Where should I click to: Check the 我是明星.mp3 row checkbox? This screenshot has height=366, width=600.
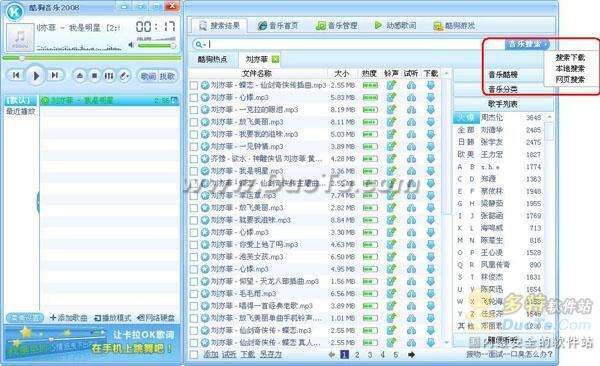(194, 171)
